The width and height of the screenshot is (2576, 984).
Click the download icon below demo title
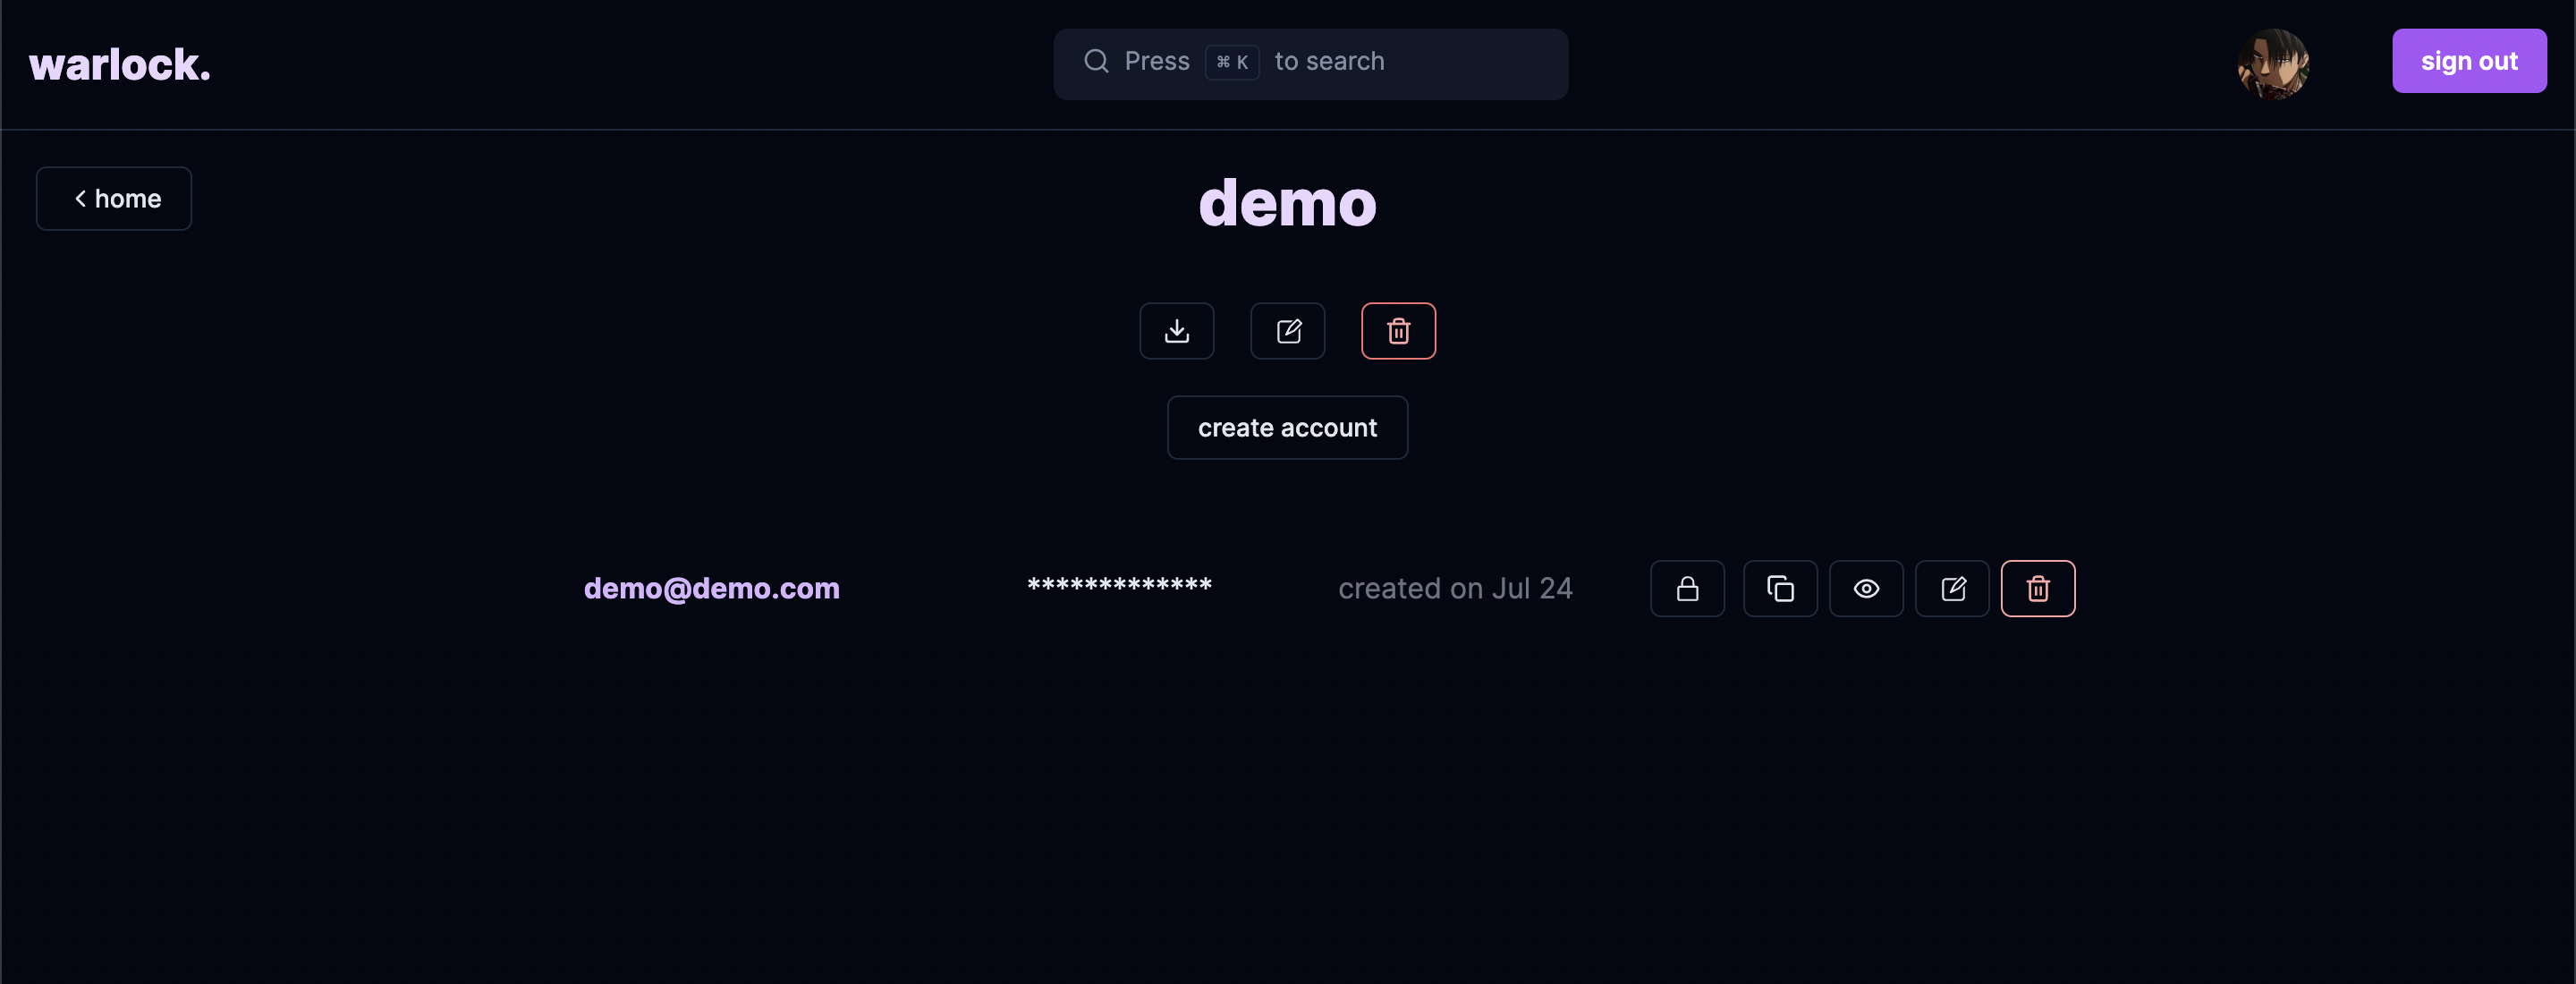coord(1176,331)
